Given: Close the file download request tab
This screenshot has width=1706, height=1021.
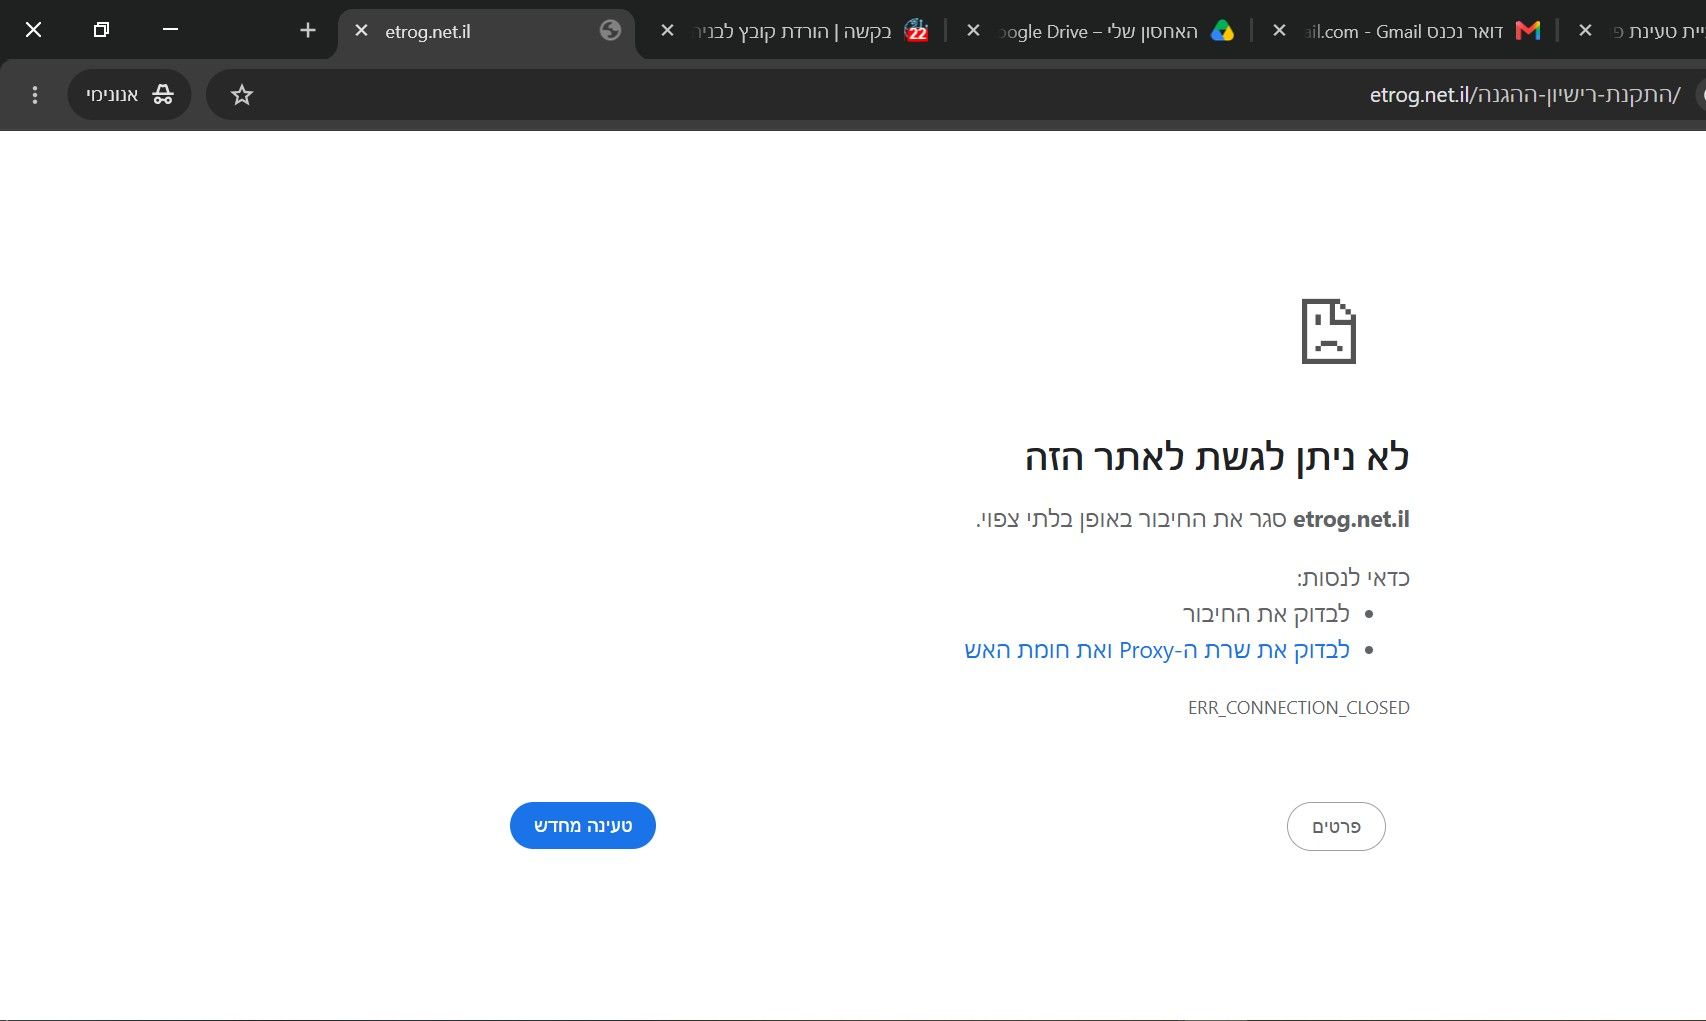Looking at the screenshot, I should [x=668, y=31].
